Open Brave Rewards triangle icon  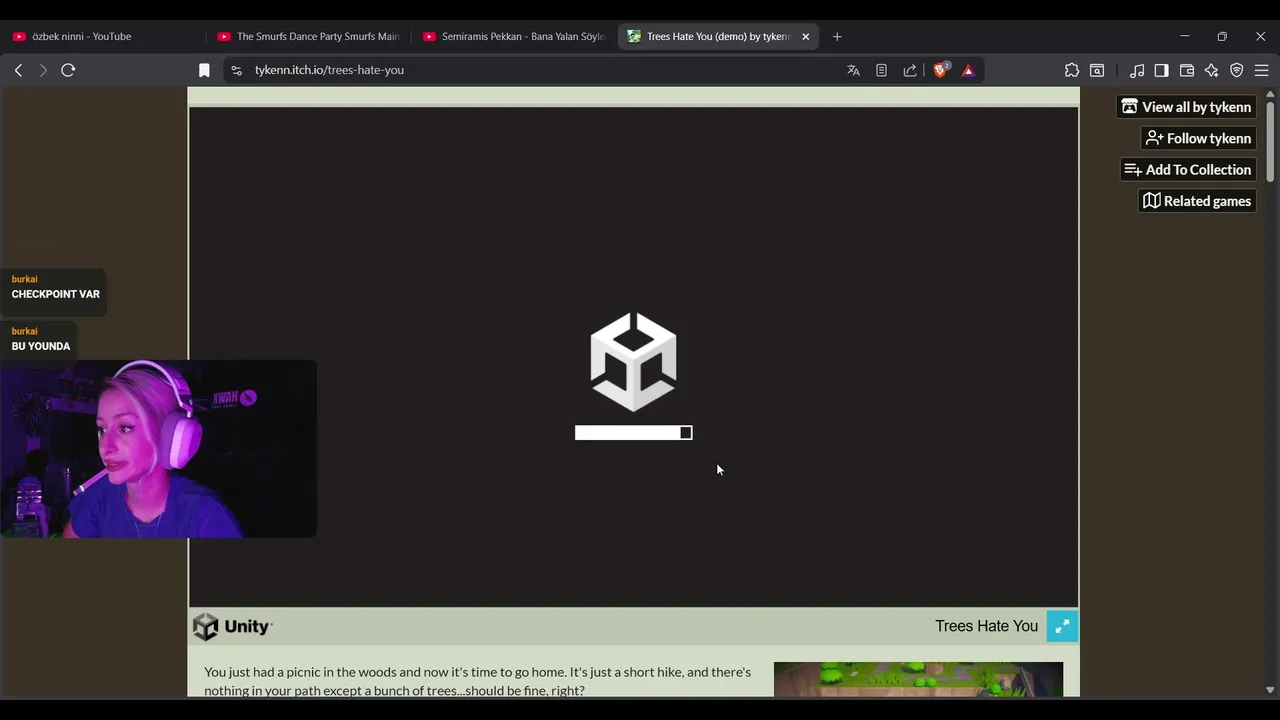tap(968, 70)
